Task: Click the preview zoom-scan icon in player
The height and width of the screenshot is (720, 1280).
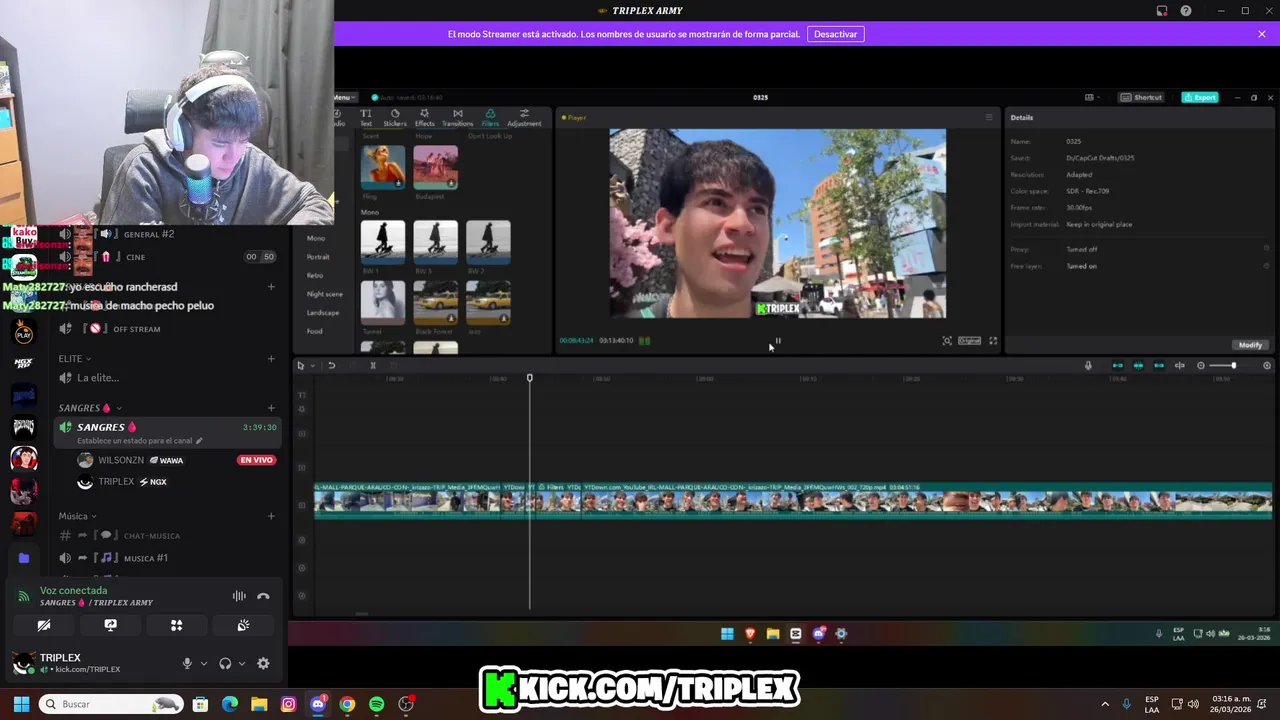Action: click(x=947, y=341)
